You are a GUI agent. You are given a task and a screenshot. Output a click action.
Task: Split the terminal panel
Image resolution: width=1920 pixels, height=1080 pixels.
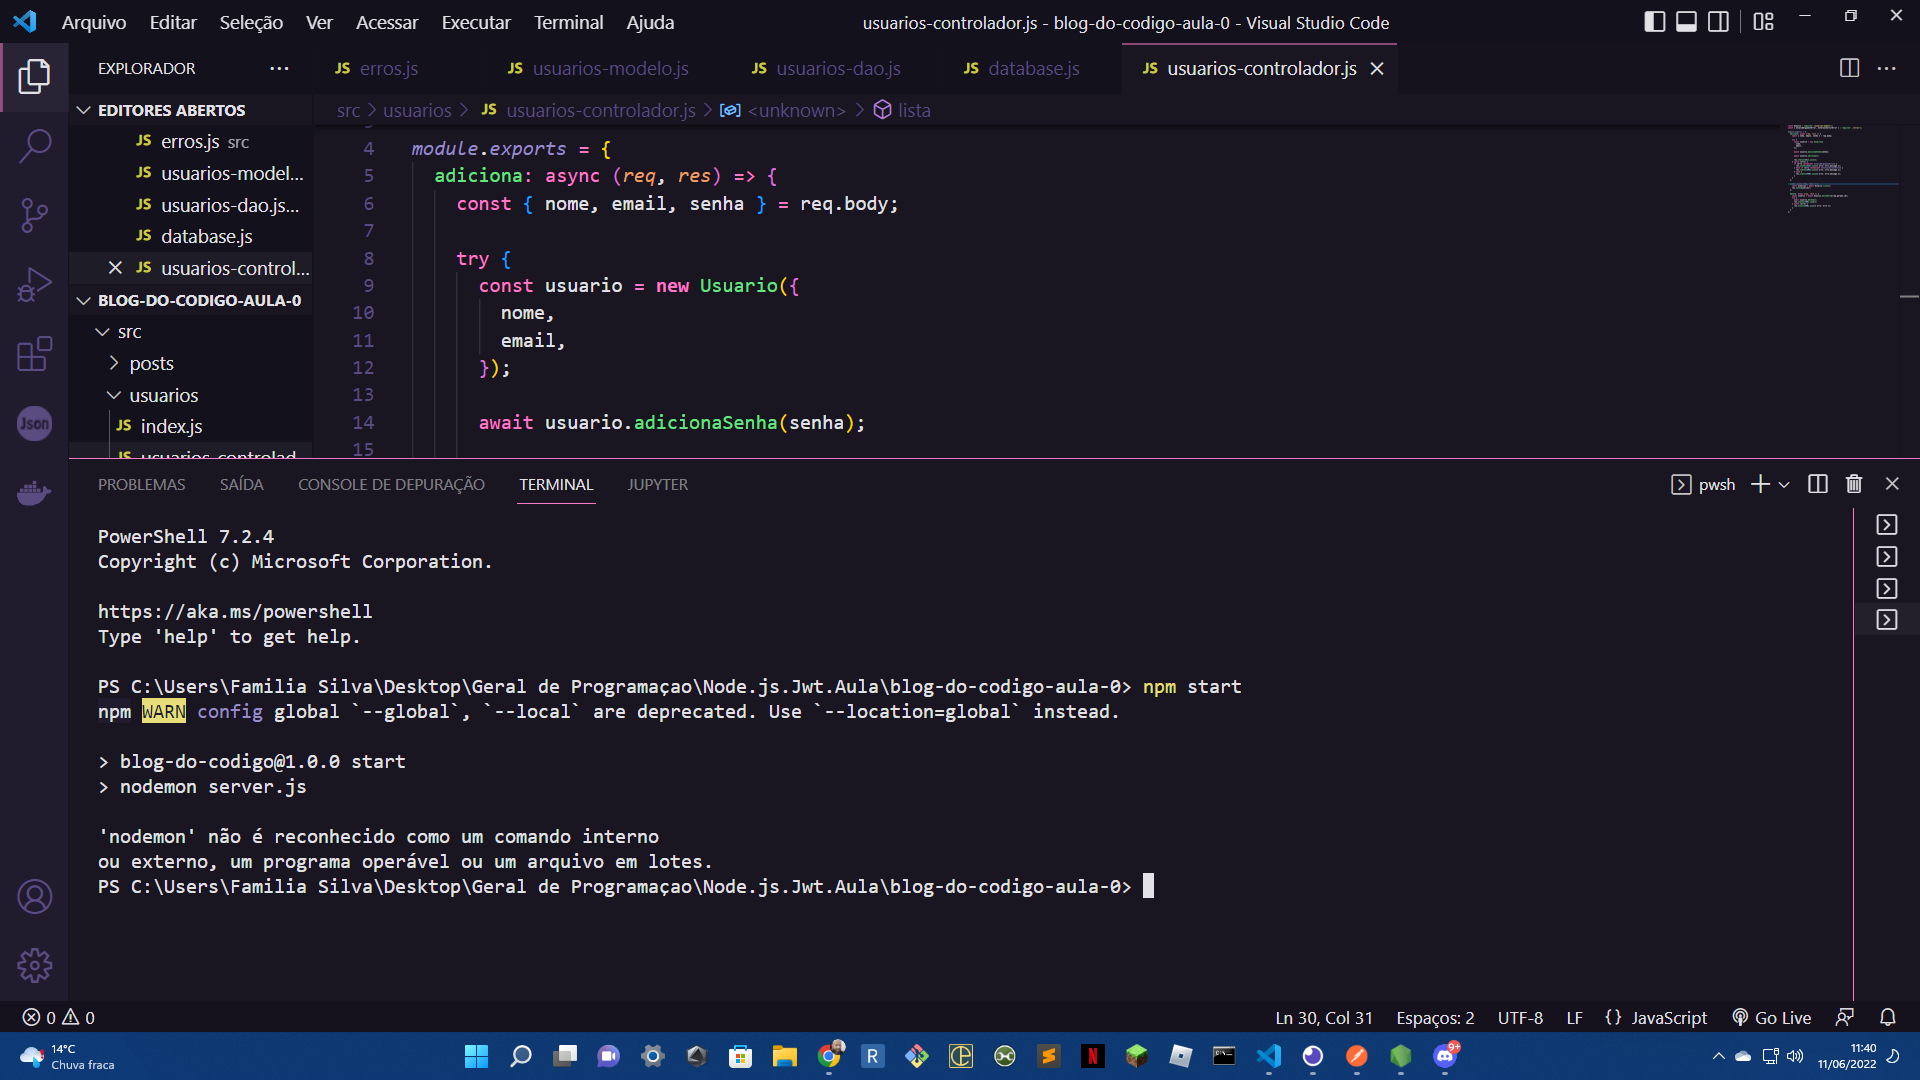click(x=1818, y=484)
